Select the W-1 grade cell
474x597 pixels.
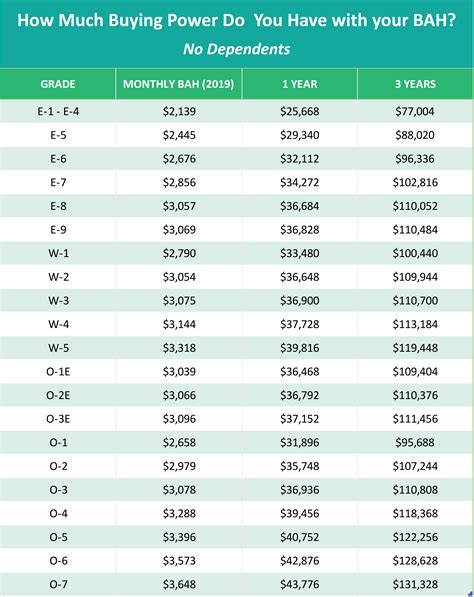[58, 253]
